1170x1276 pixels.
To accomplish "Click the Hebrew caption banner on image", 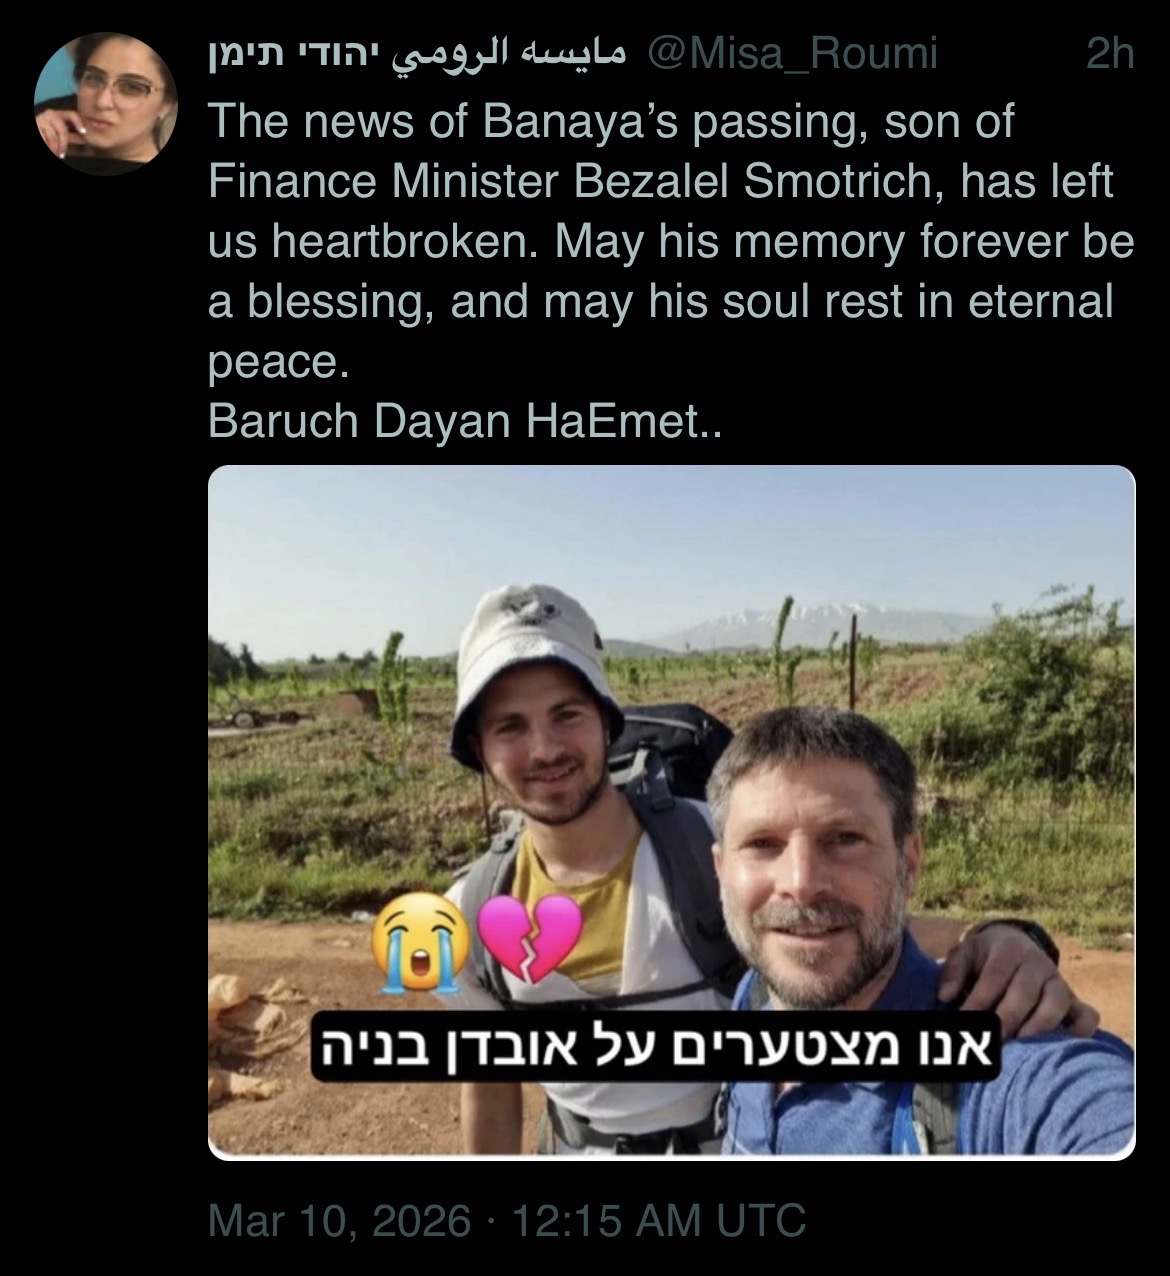I will [x=655, y=1047].
